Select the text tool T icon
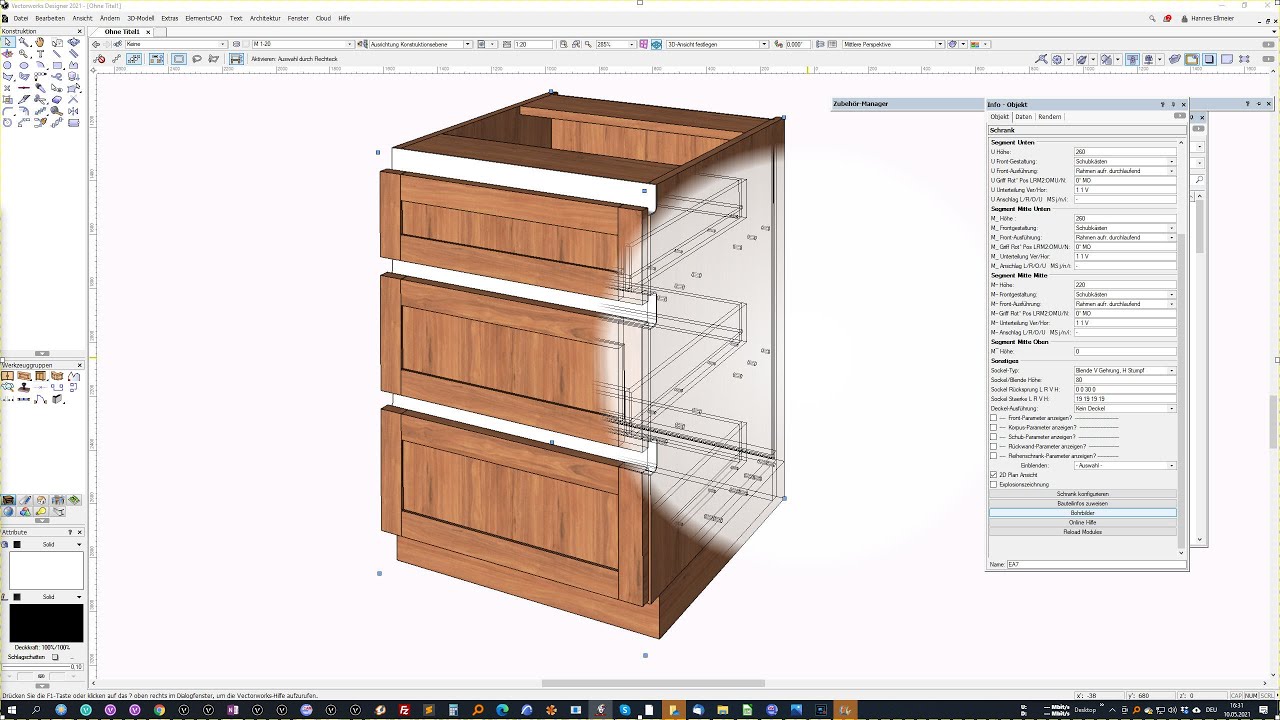This screenshot has width=1280, height=720. pos(40,54)
